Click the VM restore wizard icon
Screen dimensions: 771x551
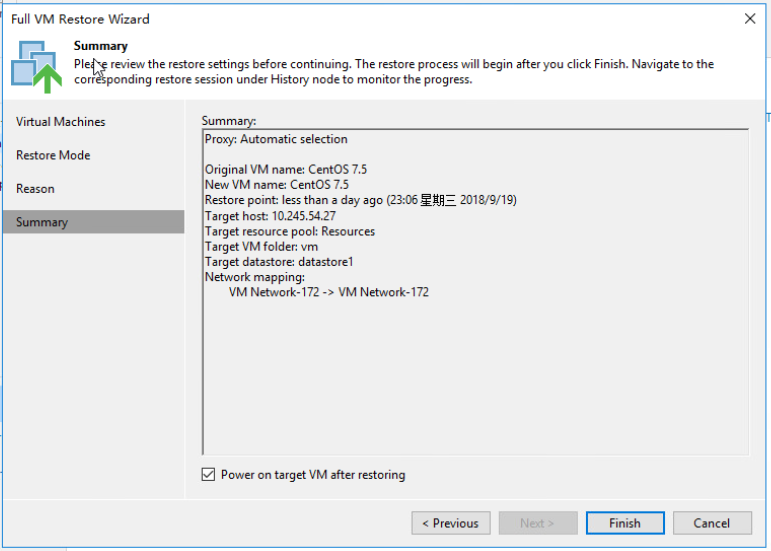(x=36, y=67)
